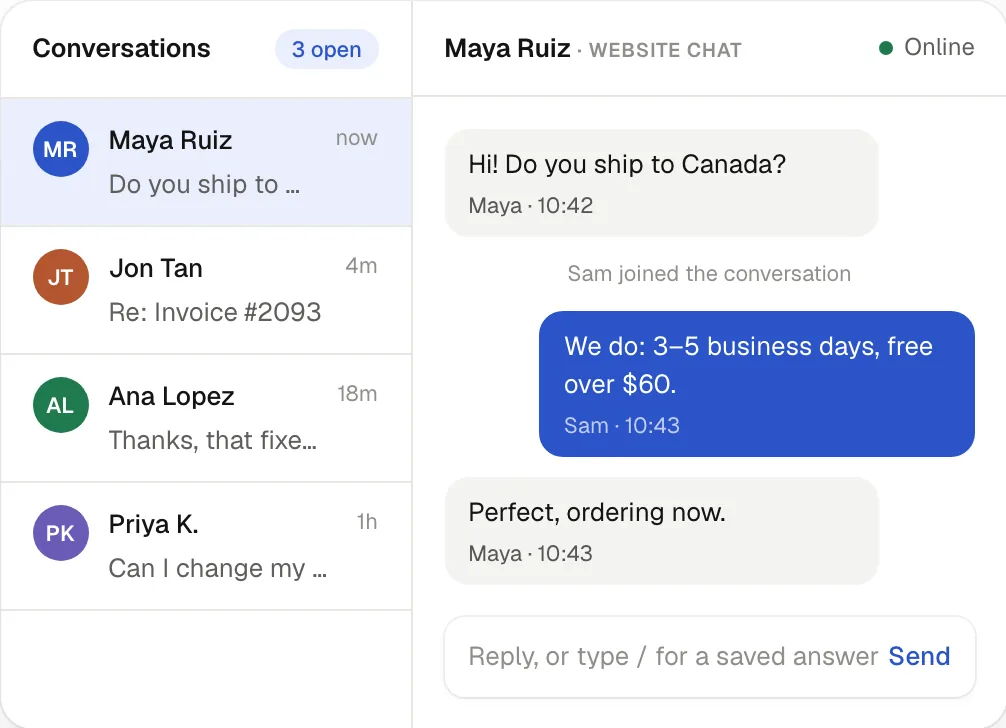This screenshot has height=728, width=1006.
Task: Focus the reply input field
Action: click(x=710, y=657)
